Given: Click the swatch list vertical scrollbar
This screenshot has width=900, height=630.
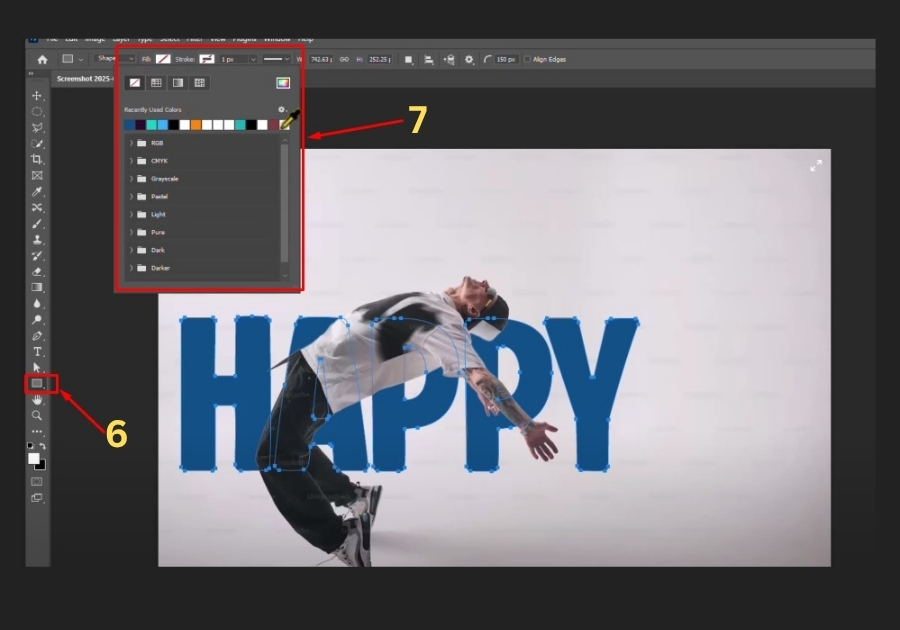Looking at the screenshot, I should tap(284, 202).
